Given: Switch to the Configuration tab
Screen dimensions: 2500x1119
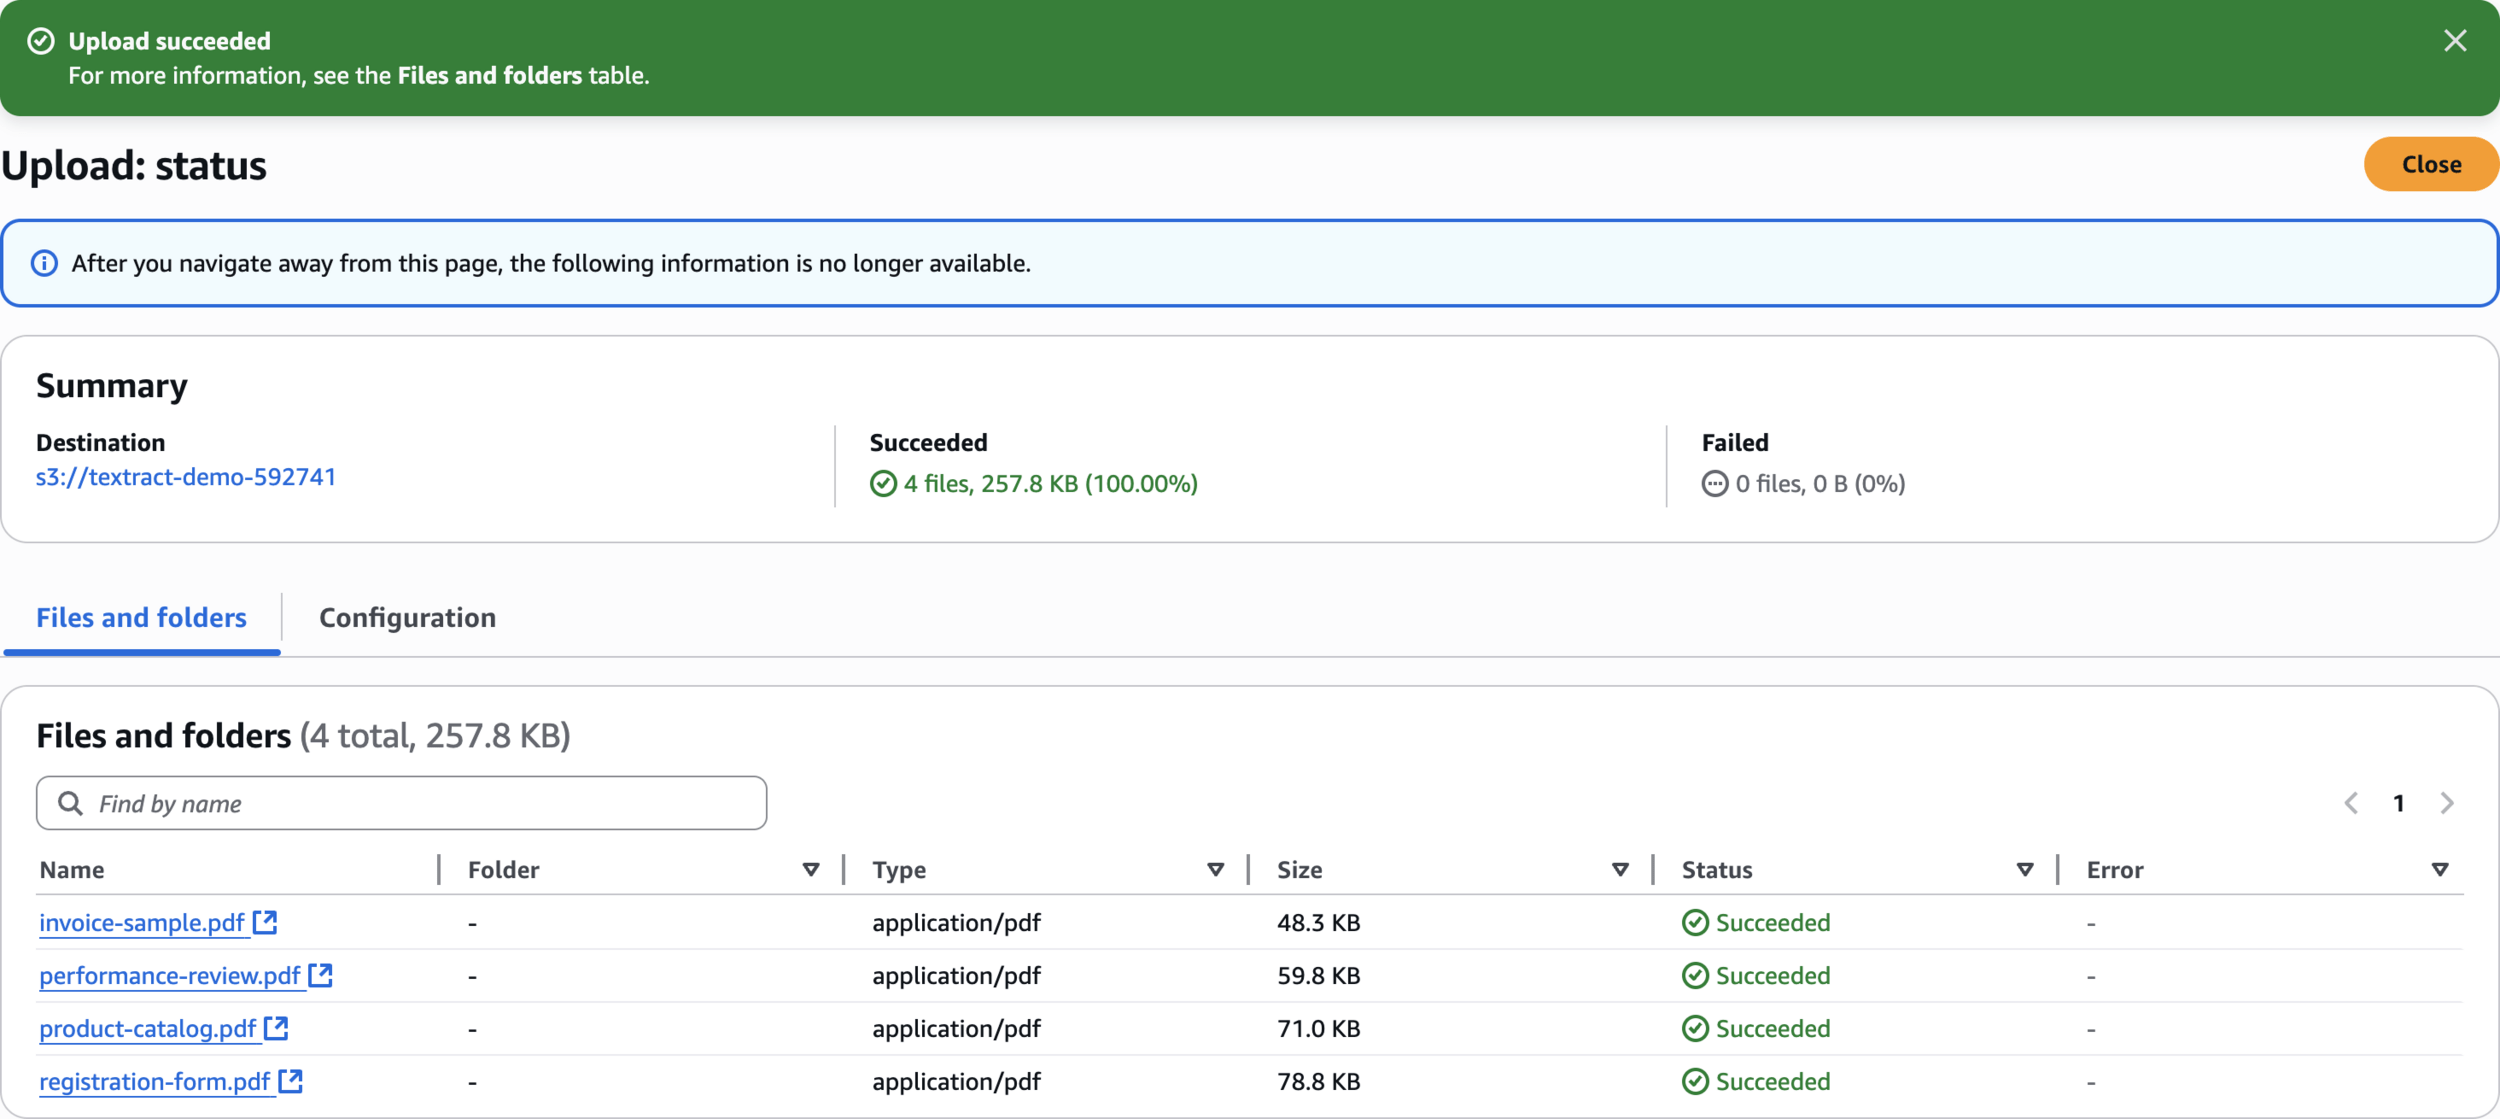Looking at the screenshot, I should [407, 617].
